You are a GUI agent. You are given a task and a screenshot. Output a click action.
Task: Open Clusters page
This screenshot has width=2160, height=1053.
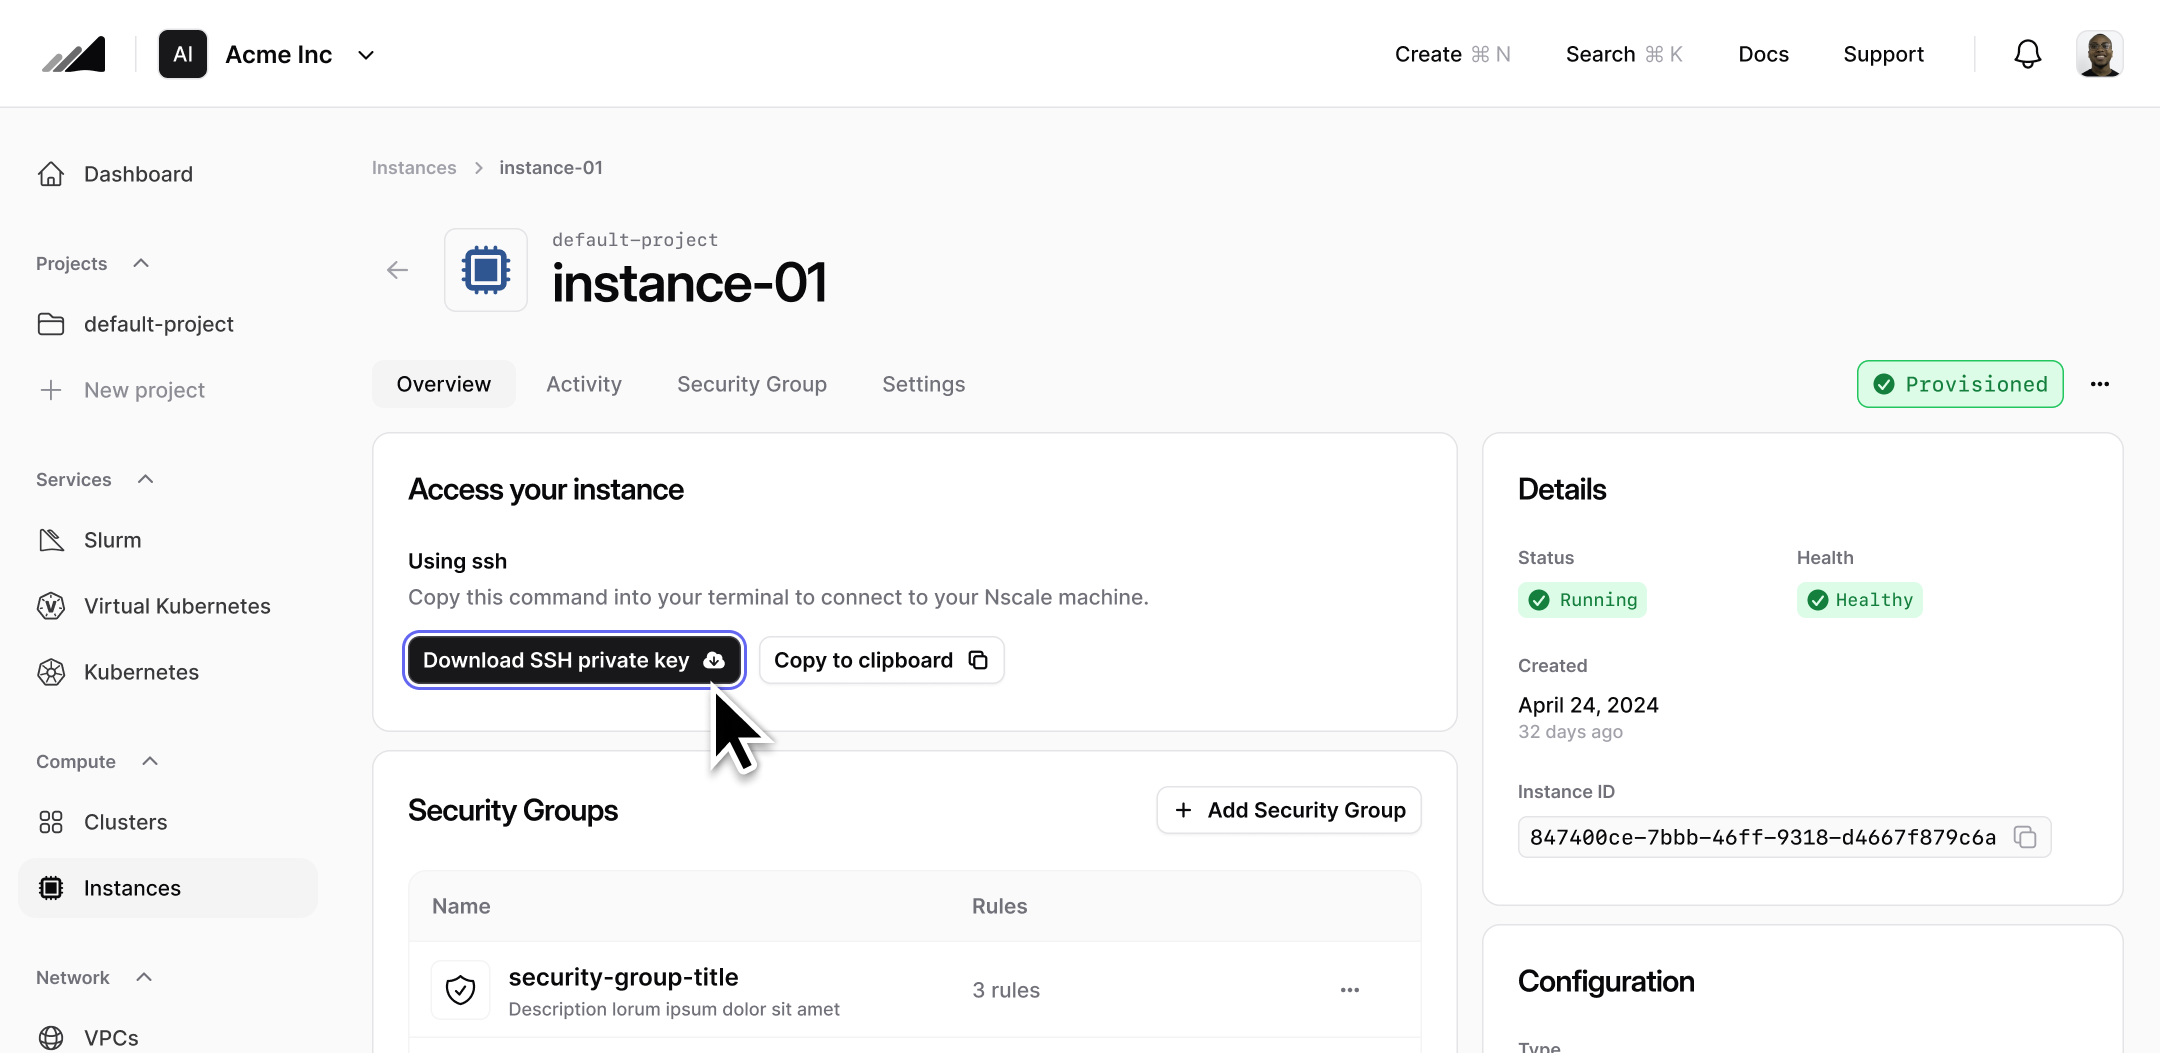click(125, 822)
